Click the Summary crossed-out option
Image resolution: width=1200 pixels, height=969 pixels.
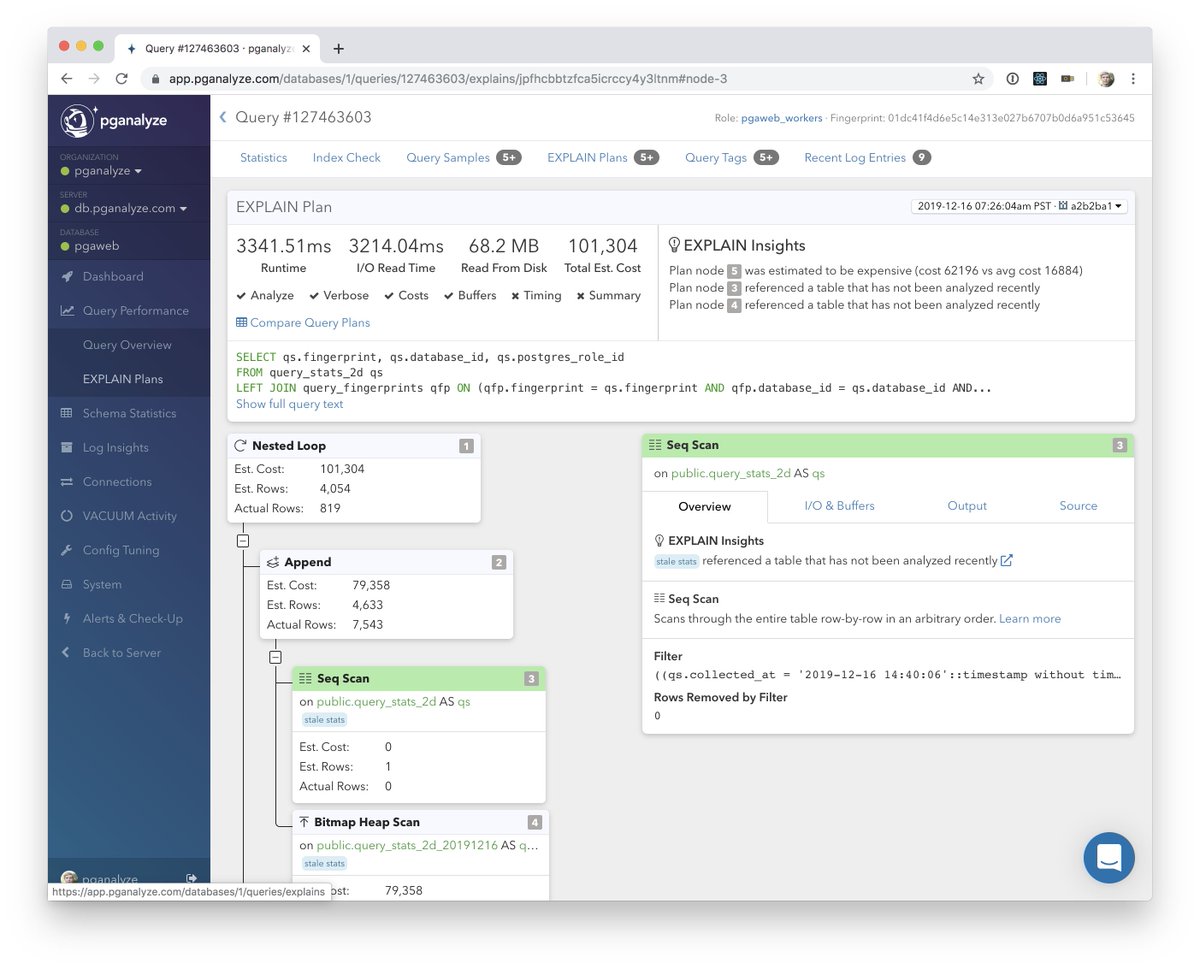[x=608, y=296]
